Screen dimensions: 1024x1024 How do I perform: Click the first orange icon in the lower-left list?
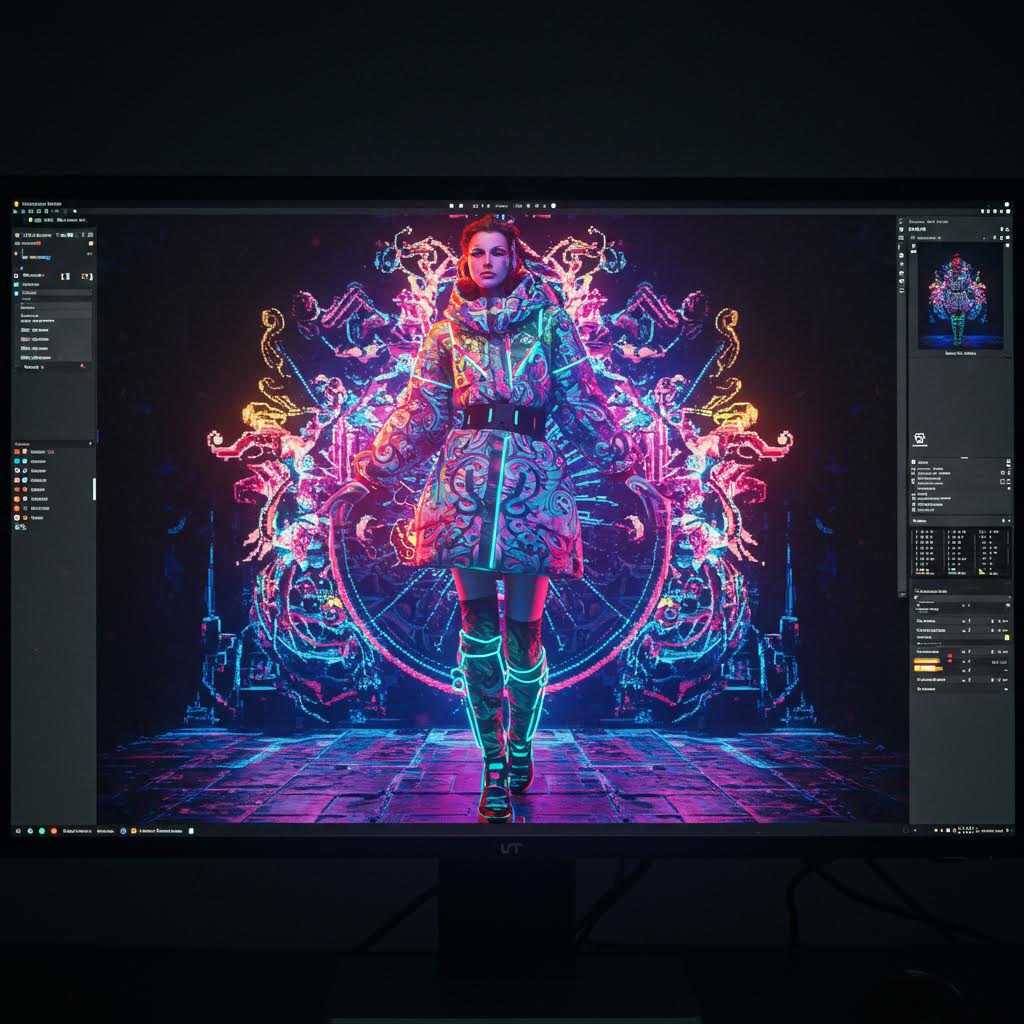point(18,452)
